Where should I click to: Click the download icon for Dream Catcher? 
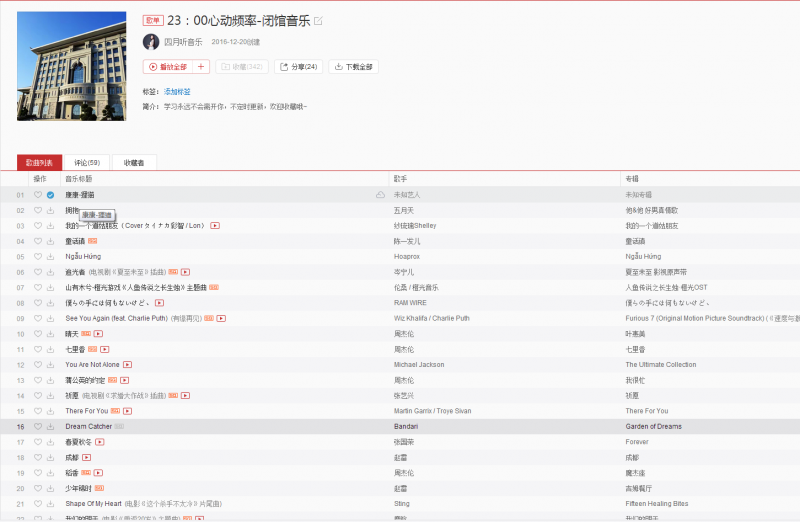coord(50,426)
